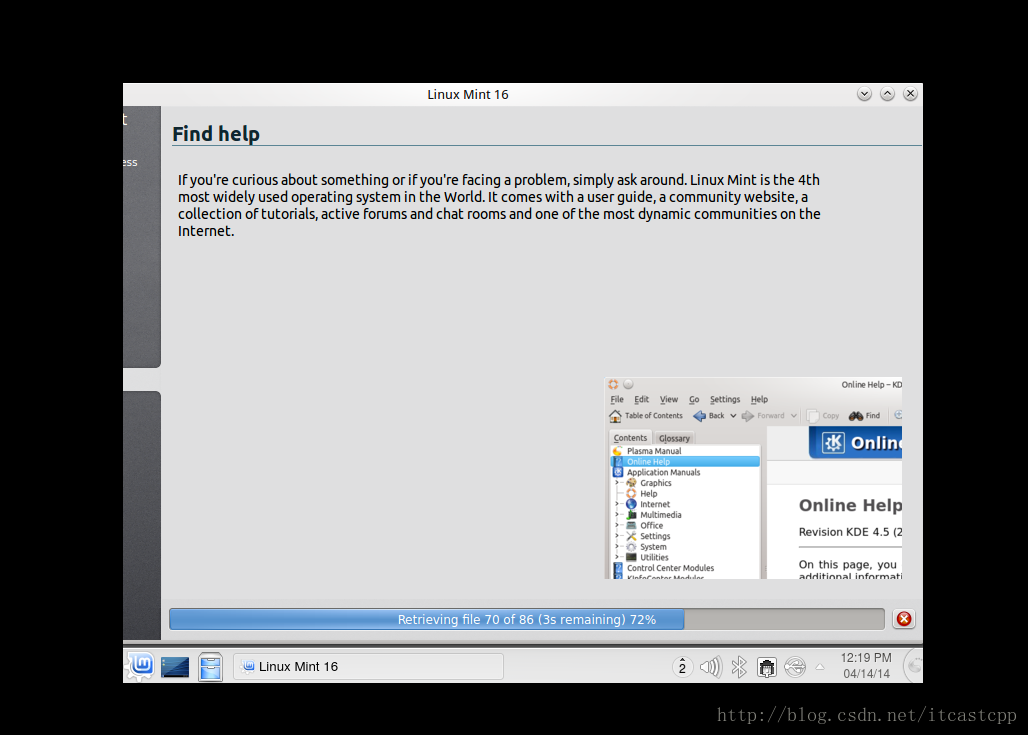Click the Office typewriter icon in tree
Viewport: 1028px width, 735px height.
coord(631,525)
